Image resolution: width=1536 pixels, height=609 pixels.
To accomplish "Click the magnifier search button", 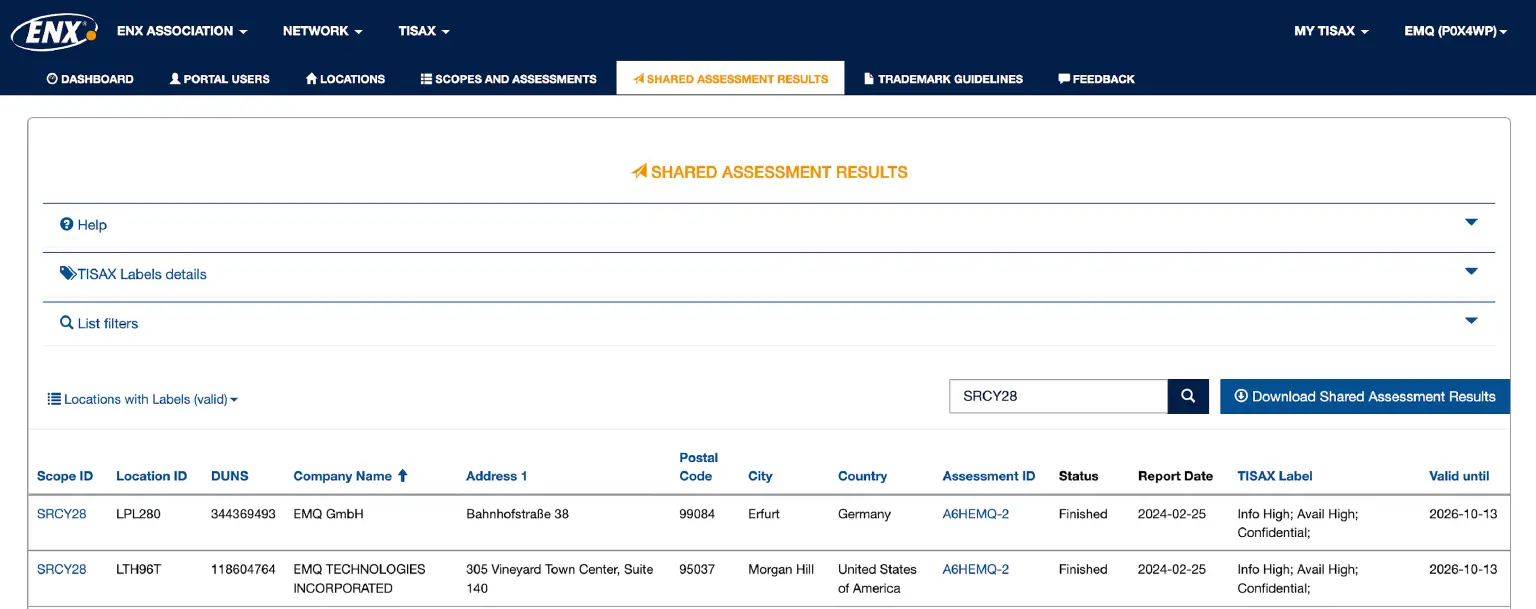I will coord(1188,396).
